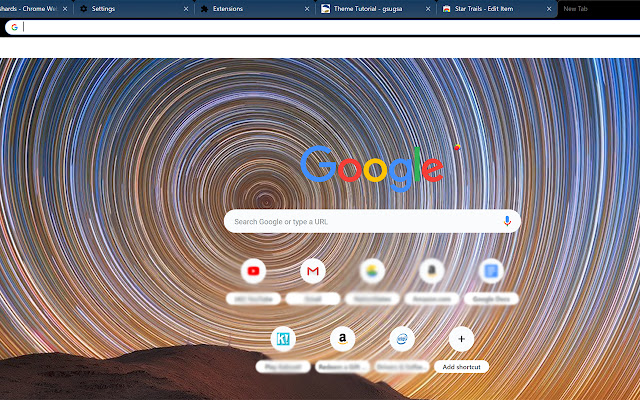Close the Theme Tutorial tab

point(428,9)
